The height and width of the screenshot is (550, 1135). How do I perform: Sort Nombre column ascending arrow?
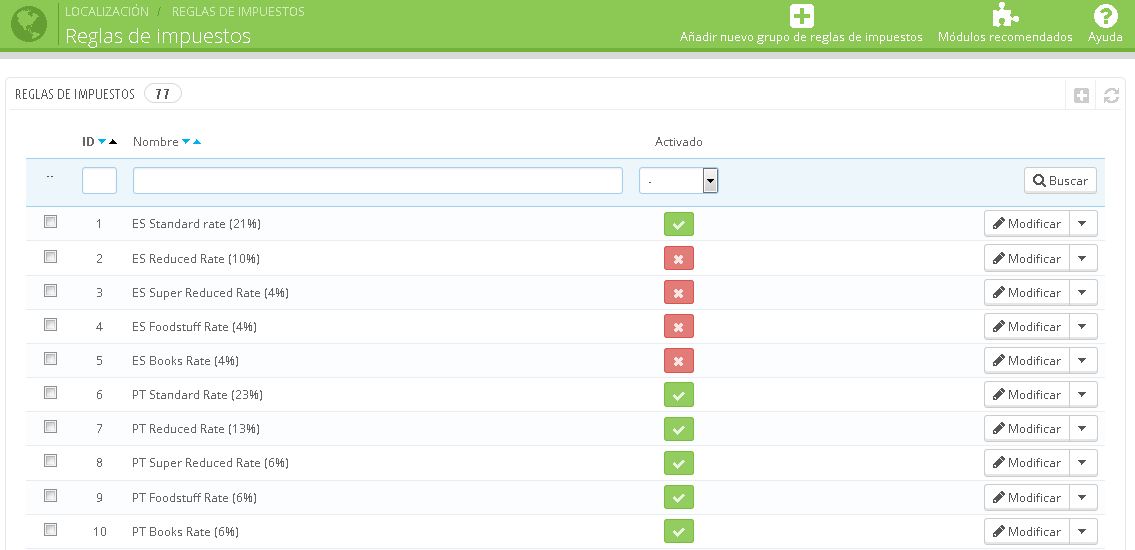(x=197, y=142)
